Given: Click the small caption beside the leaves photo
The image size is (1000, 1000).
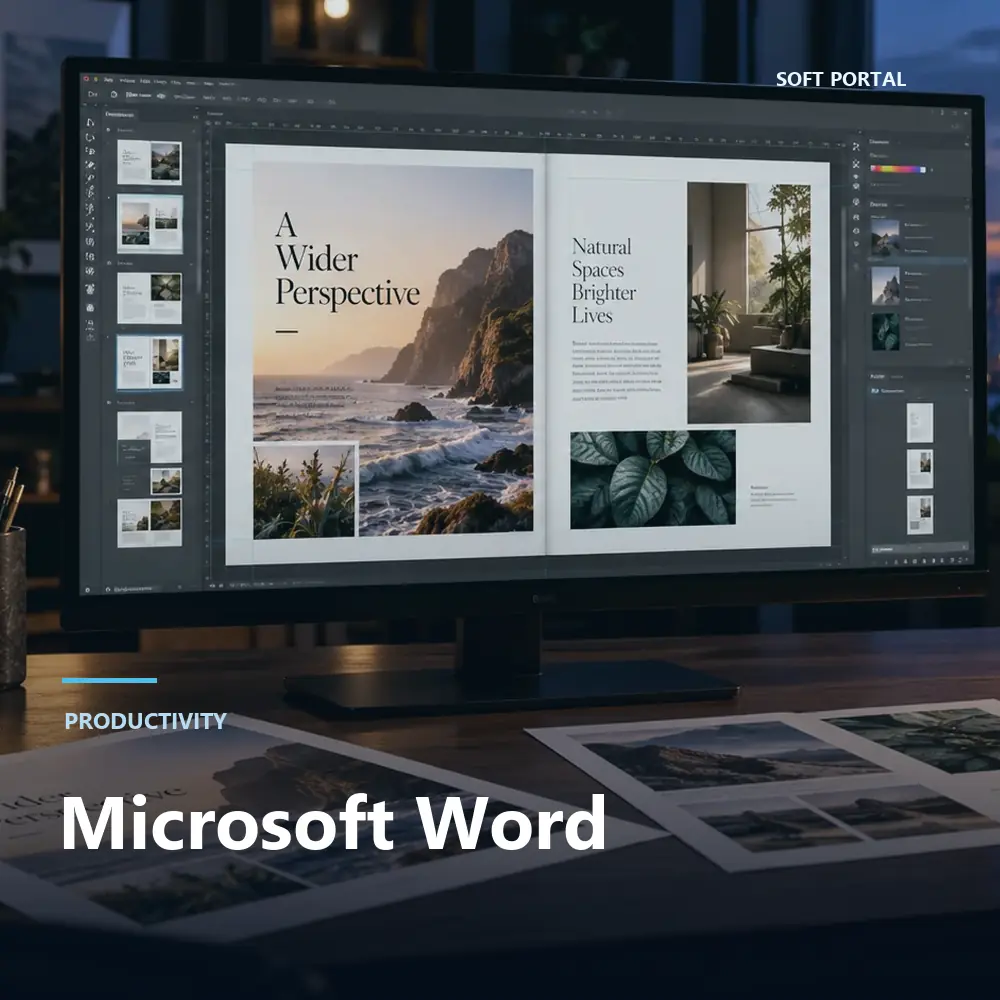Looking at the screenshot, I should click(773, 496).
